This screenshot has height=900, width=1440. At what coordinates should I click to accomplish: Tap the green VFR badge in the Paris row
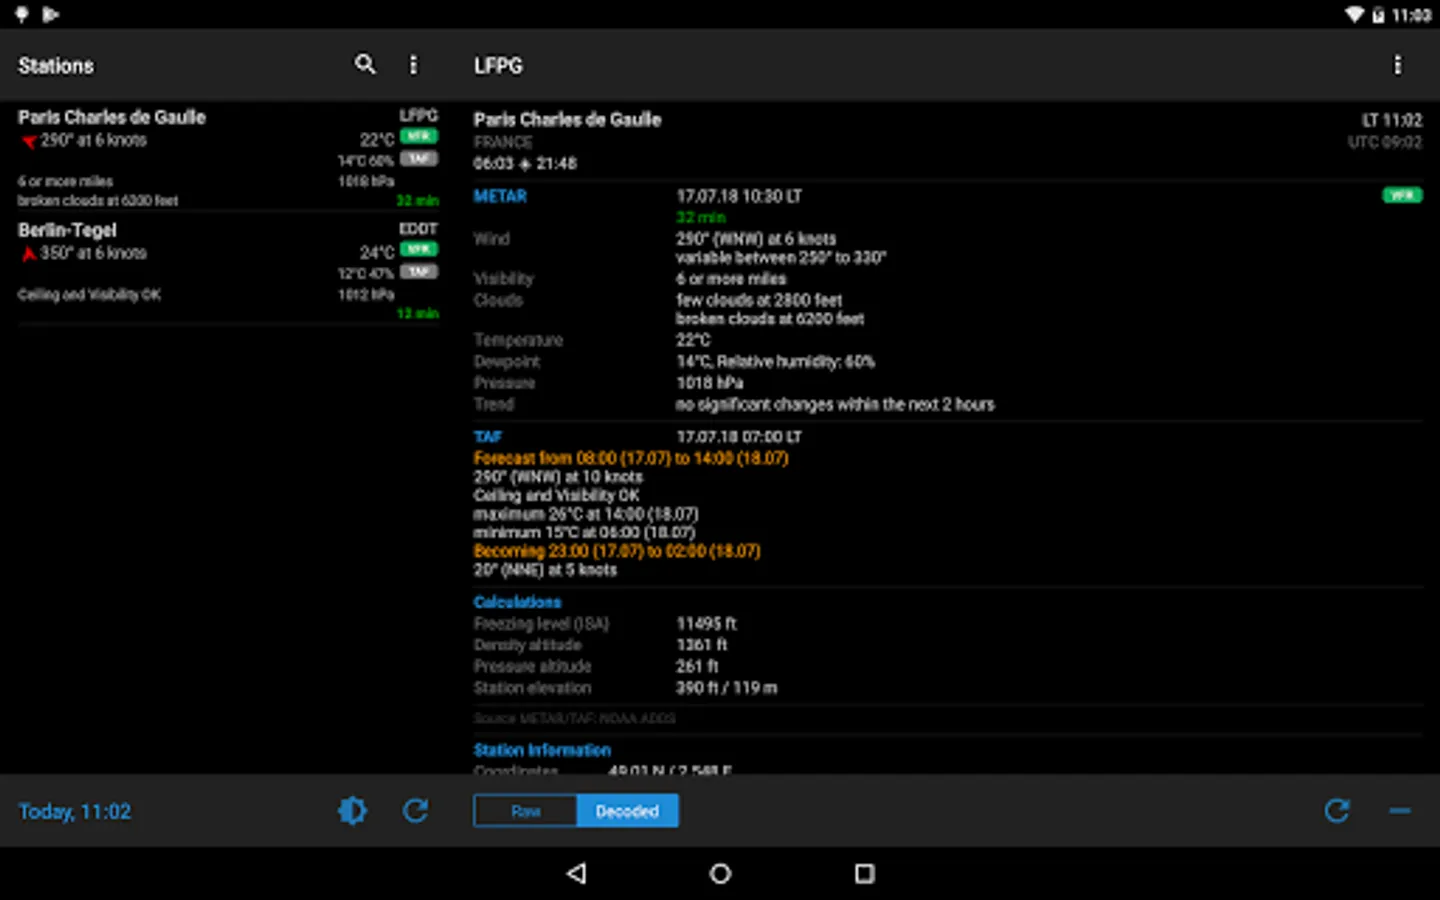coord(419,137)
